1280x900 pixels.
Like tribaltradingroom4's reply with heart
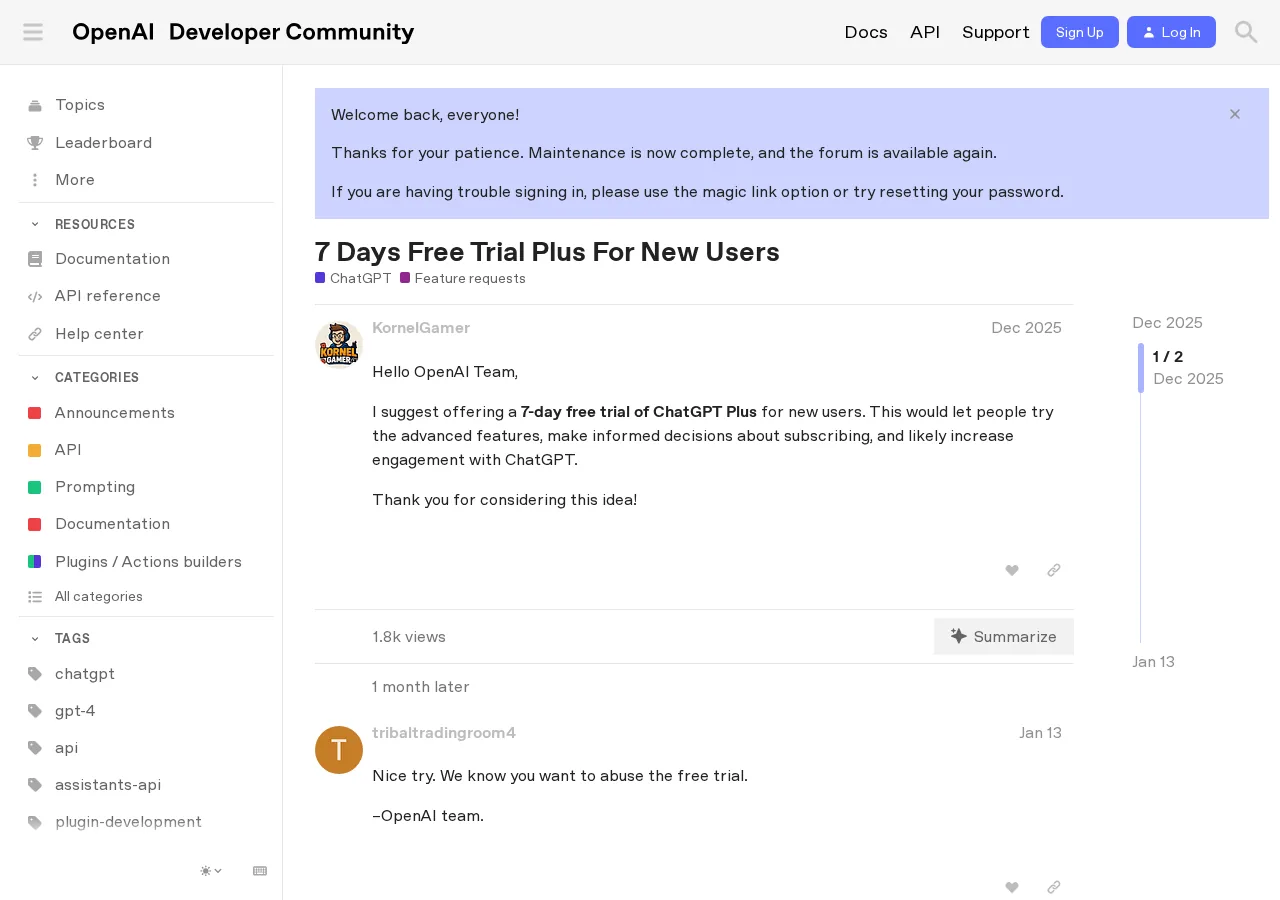pyautogui.click(x=1012, y=887)
